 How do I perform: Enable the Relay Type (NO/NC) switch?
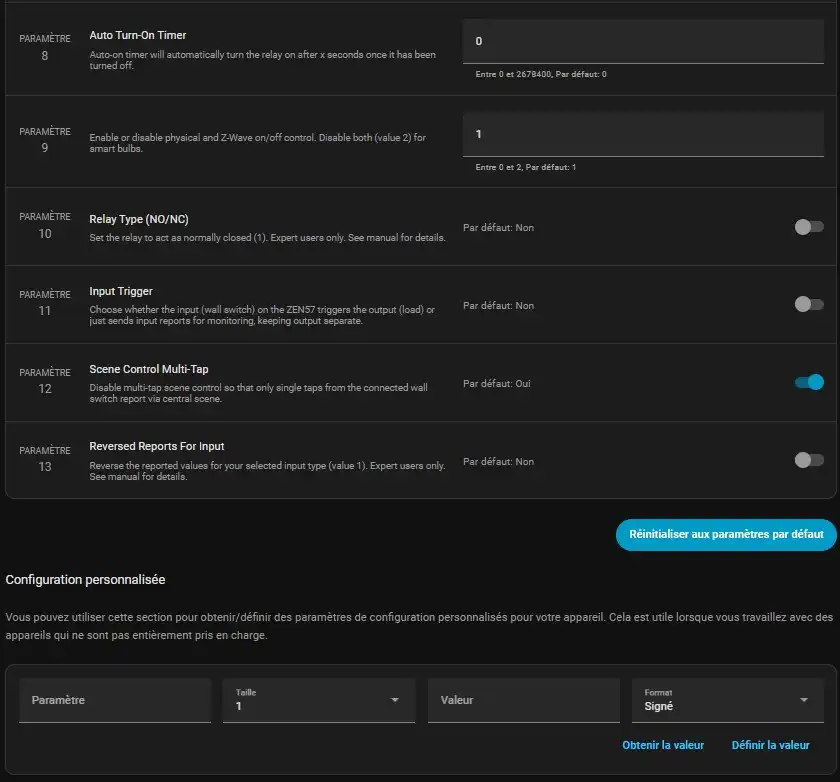tap(808, 227)
